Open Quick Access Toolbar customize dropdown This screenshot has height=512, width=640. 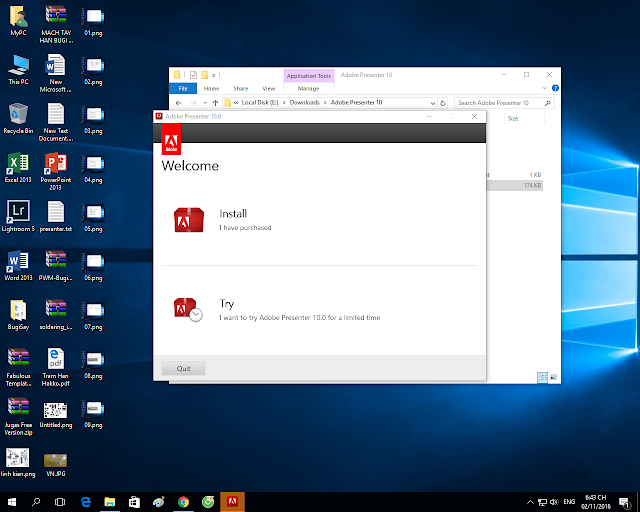pyautogui.click(x=213, y=75)
